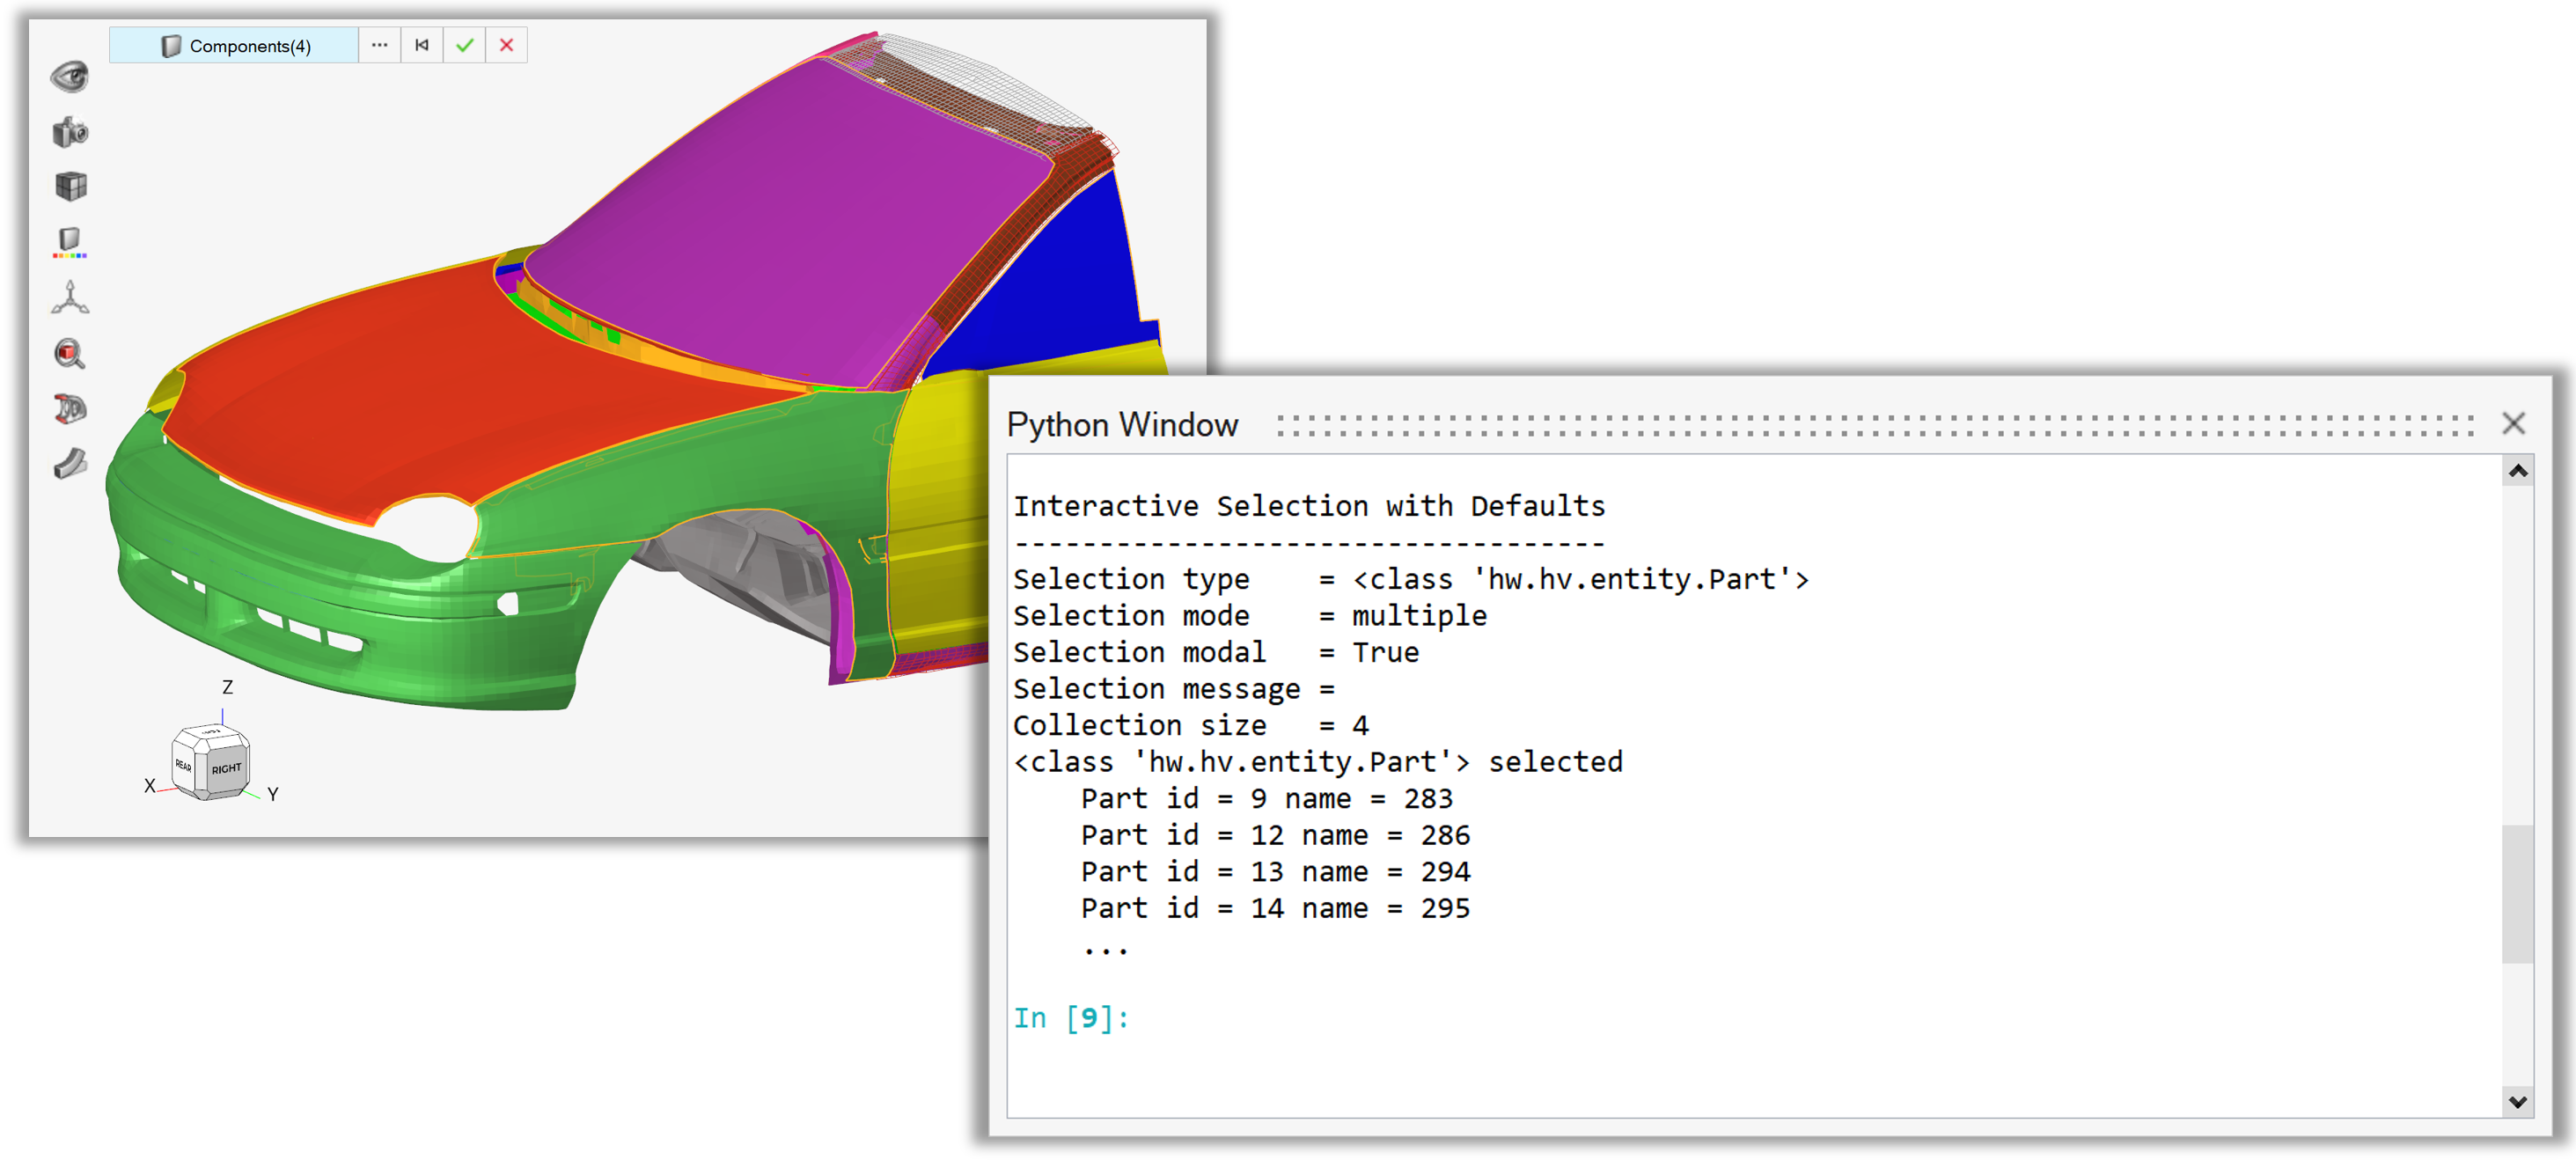Click the coordinate axes triad icon
Screen dimensions: 2576x1160
click(70, 298)
